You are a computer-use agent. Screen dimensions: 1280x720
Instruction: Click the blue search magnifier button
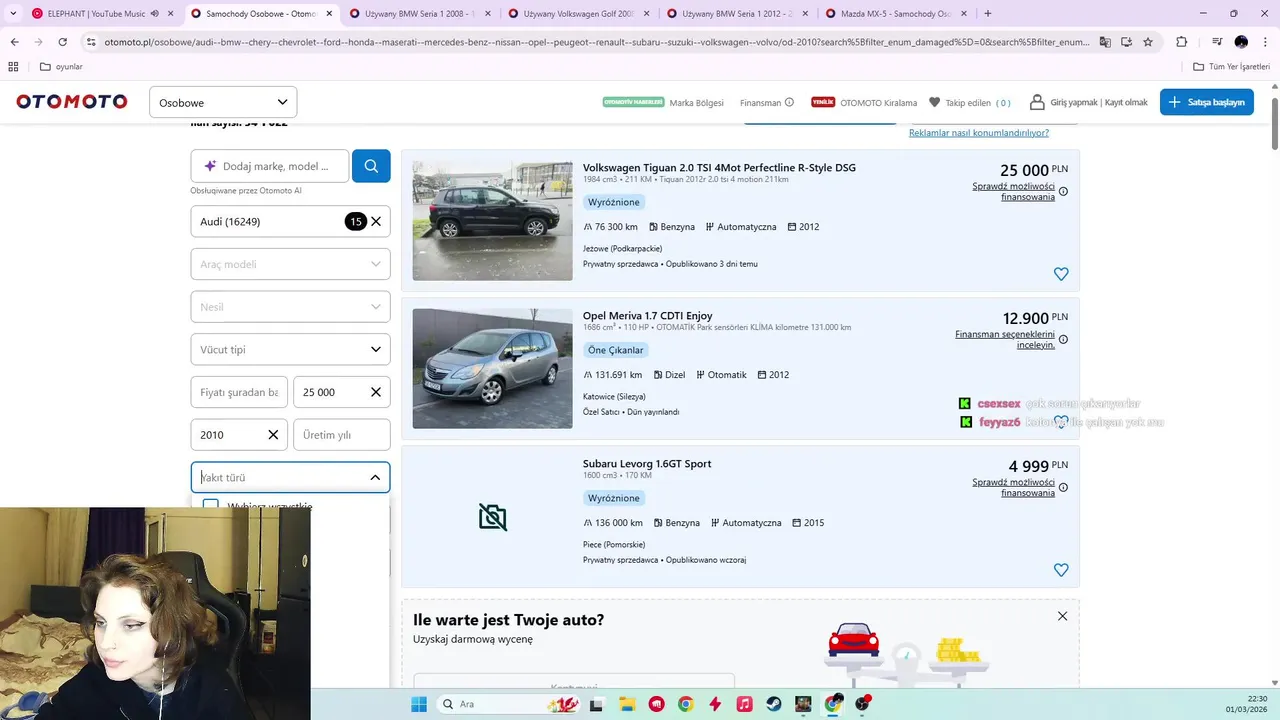(371, 166)
